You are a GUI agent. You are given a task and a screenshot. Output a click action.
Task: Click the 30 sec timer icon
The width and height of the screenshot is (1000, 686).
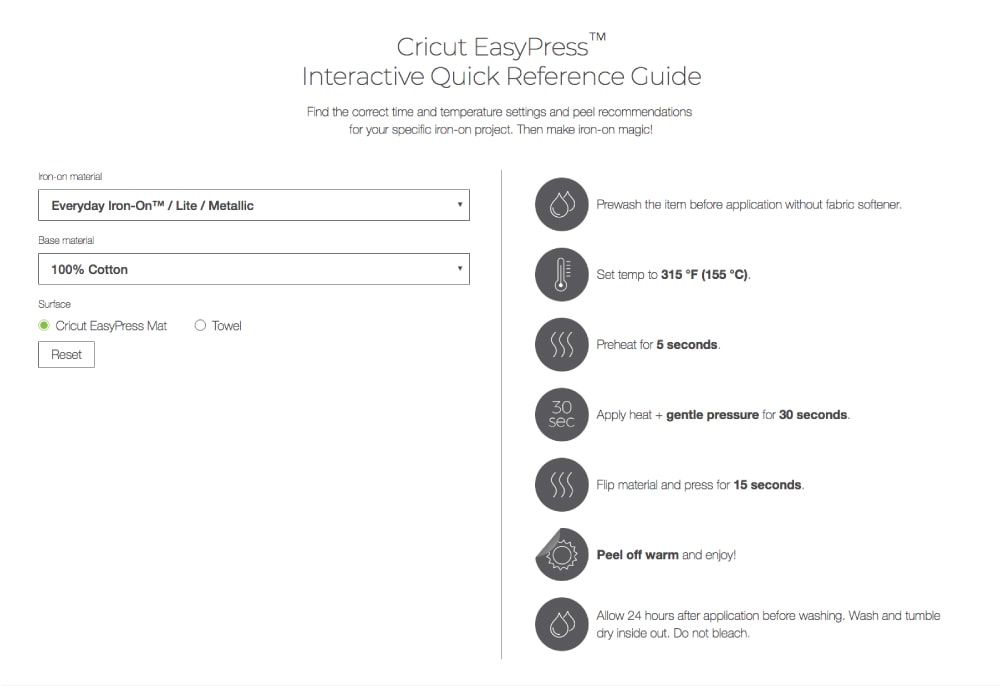(561, 415)
